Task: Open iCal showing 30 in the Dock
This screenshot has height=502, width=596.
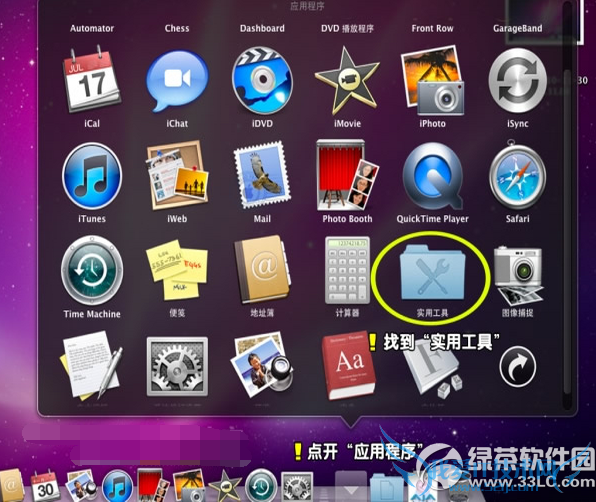Action: (45, 486)
